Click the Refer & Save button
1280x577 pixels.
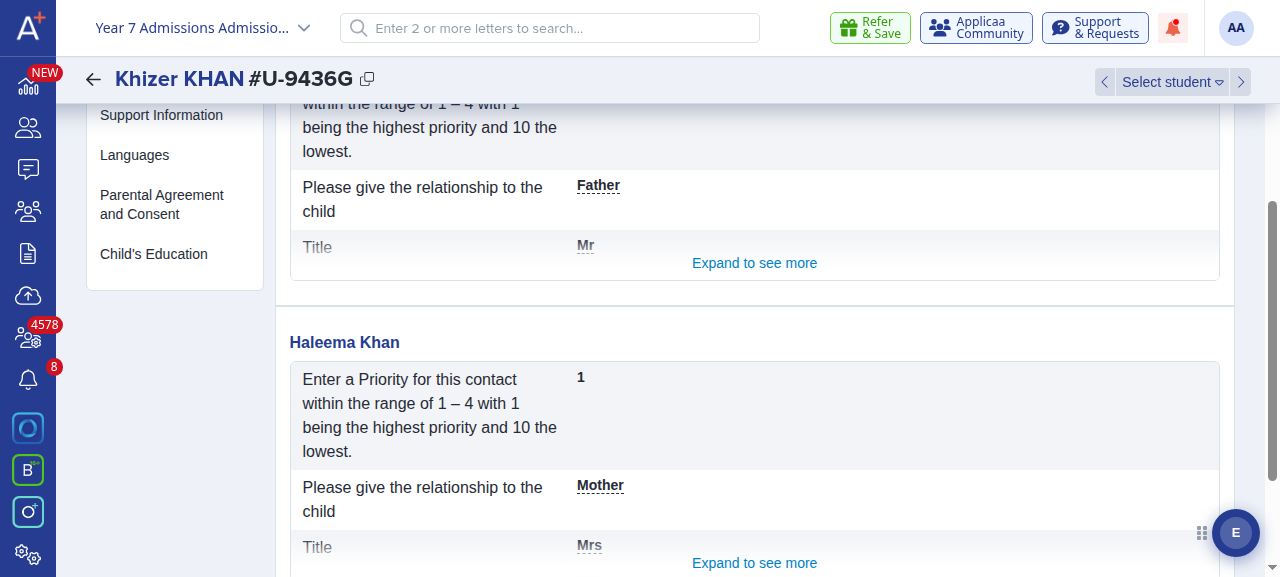pyautogui.click(x=870, y=28)
